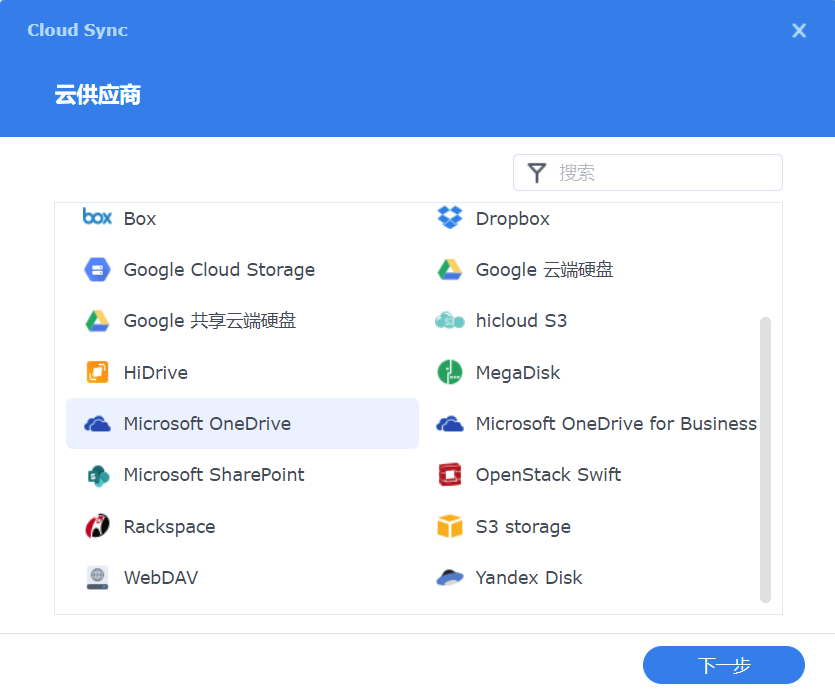Pick OpenStack Swift label
The width and height of the screenshot is (835, 694).
point(548,475)
